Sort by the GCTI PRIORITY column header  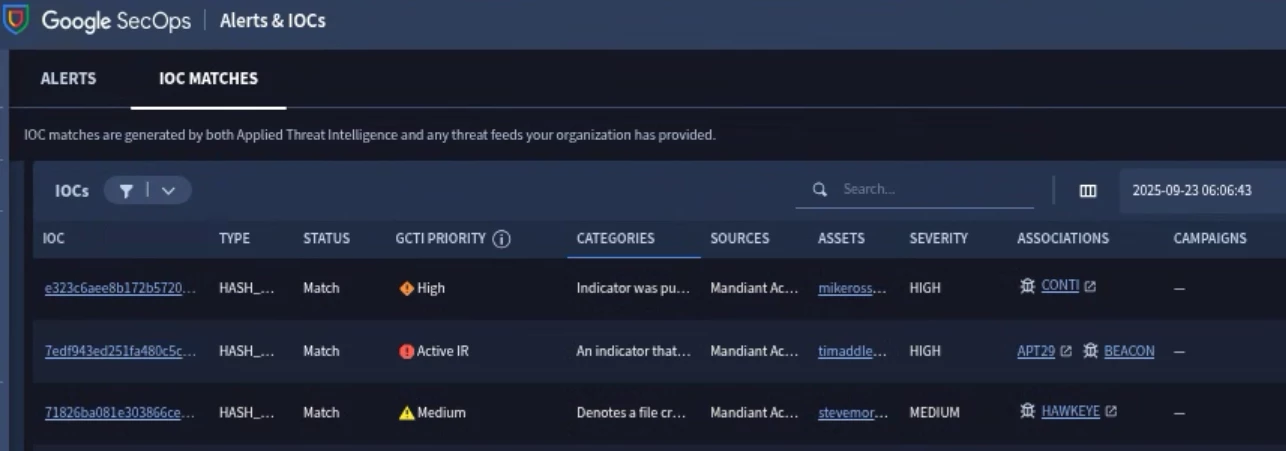(x=440, y=238)
